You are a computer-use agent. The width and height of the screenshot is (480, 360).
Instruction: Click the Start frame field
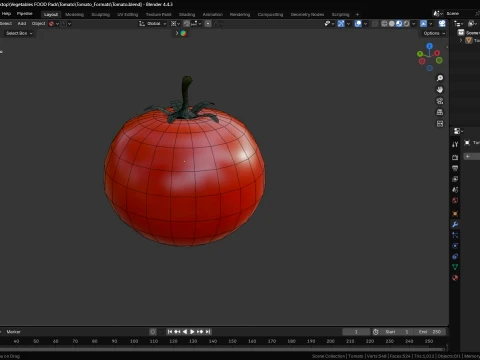click(397, 332)
